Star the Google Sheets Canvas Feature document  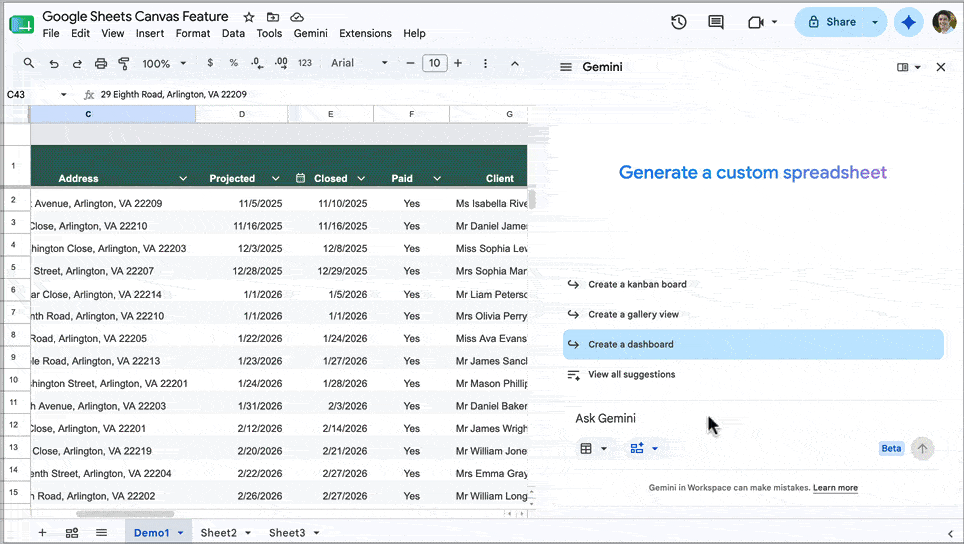click(249, 17)
